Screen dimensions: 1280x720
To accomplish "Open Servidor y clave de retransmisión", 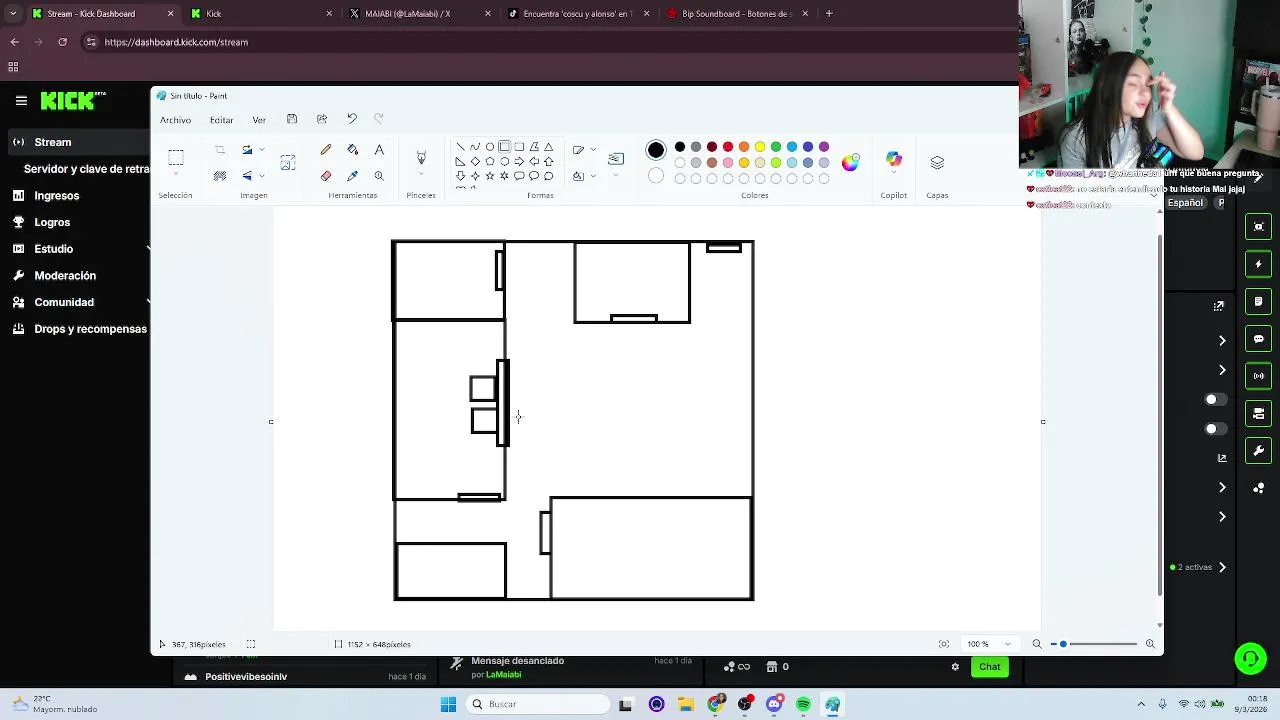I will pyautogui.click(x=86, y=169).
